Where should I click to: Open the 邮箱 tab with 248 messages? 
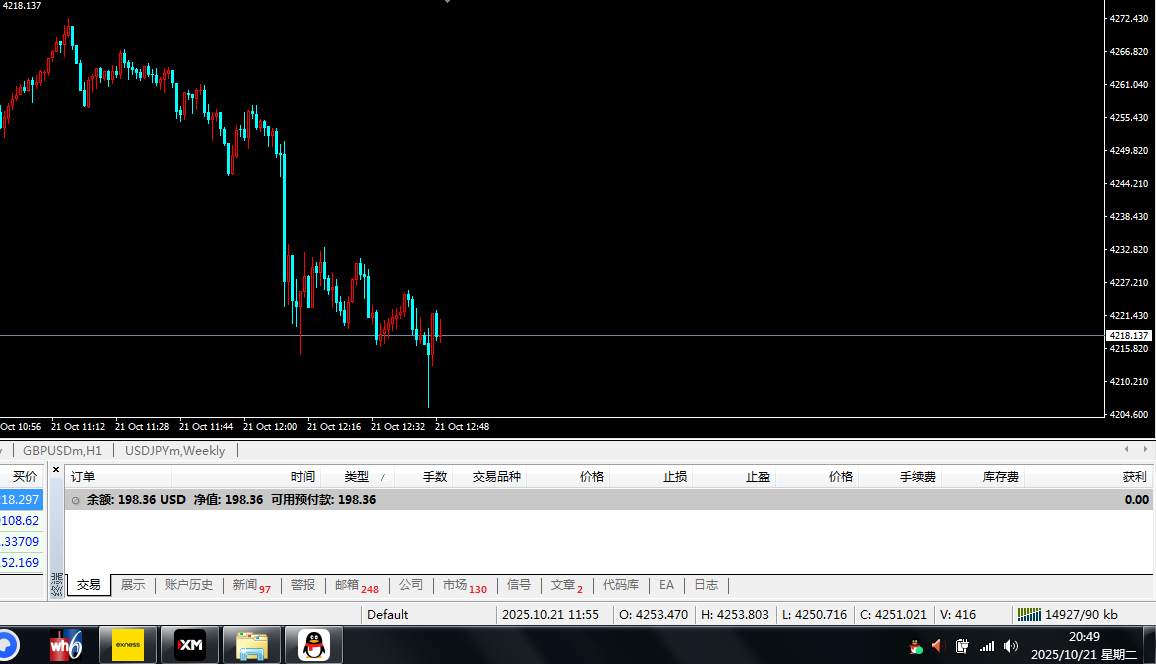(347, 585)
